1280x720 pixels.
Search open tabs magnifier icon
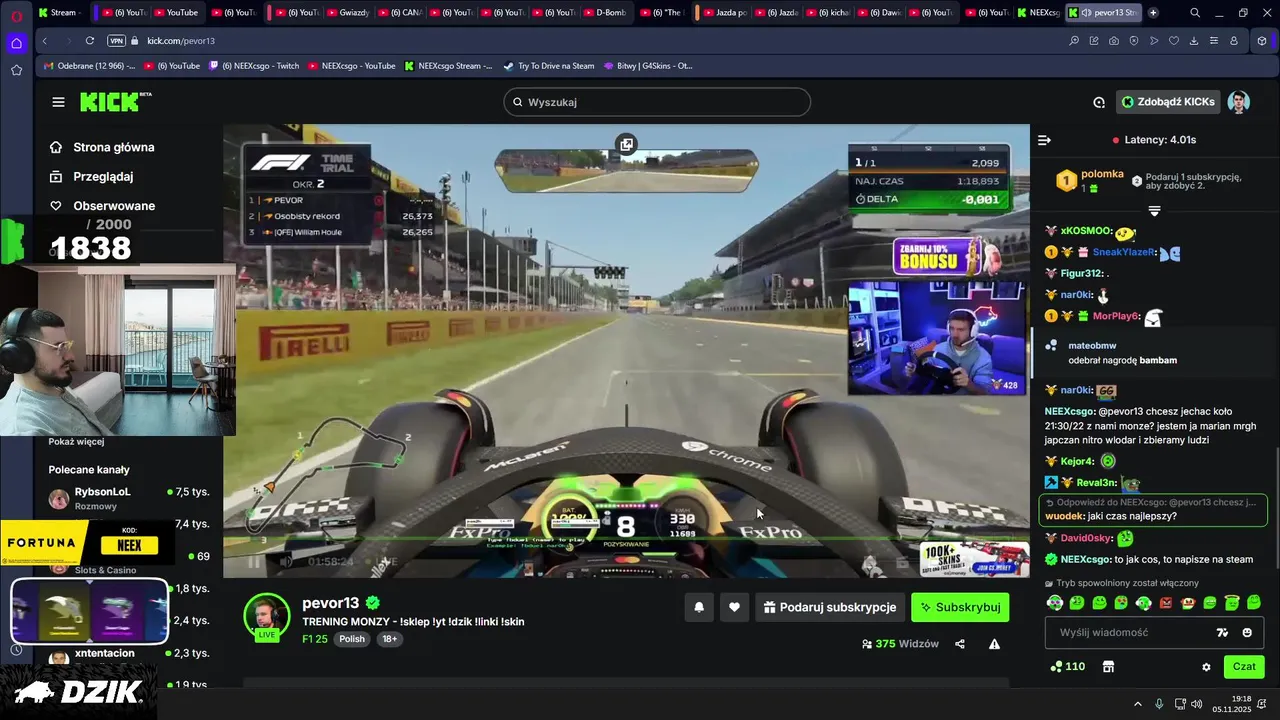pos(1195,13)
